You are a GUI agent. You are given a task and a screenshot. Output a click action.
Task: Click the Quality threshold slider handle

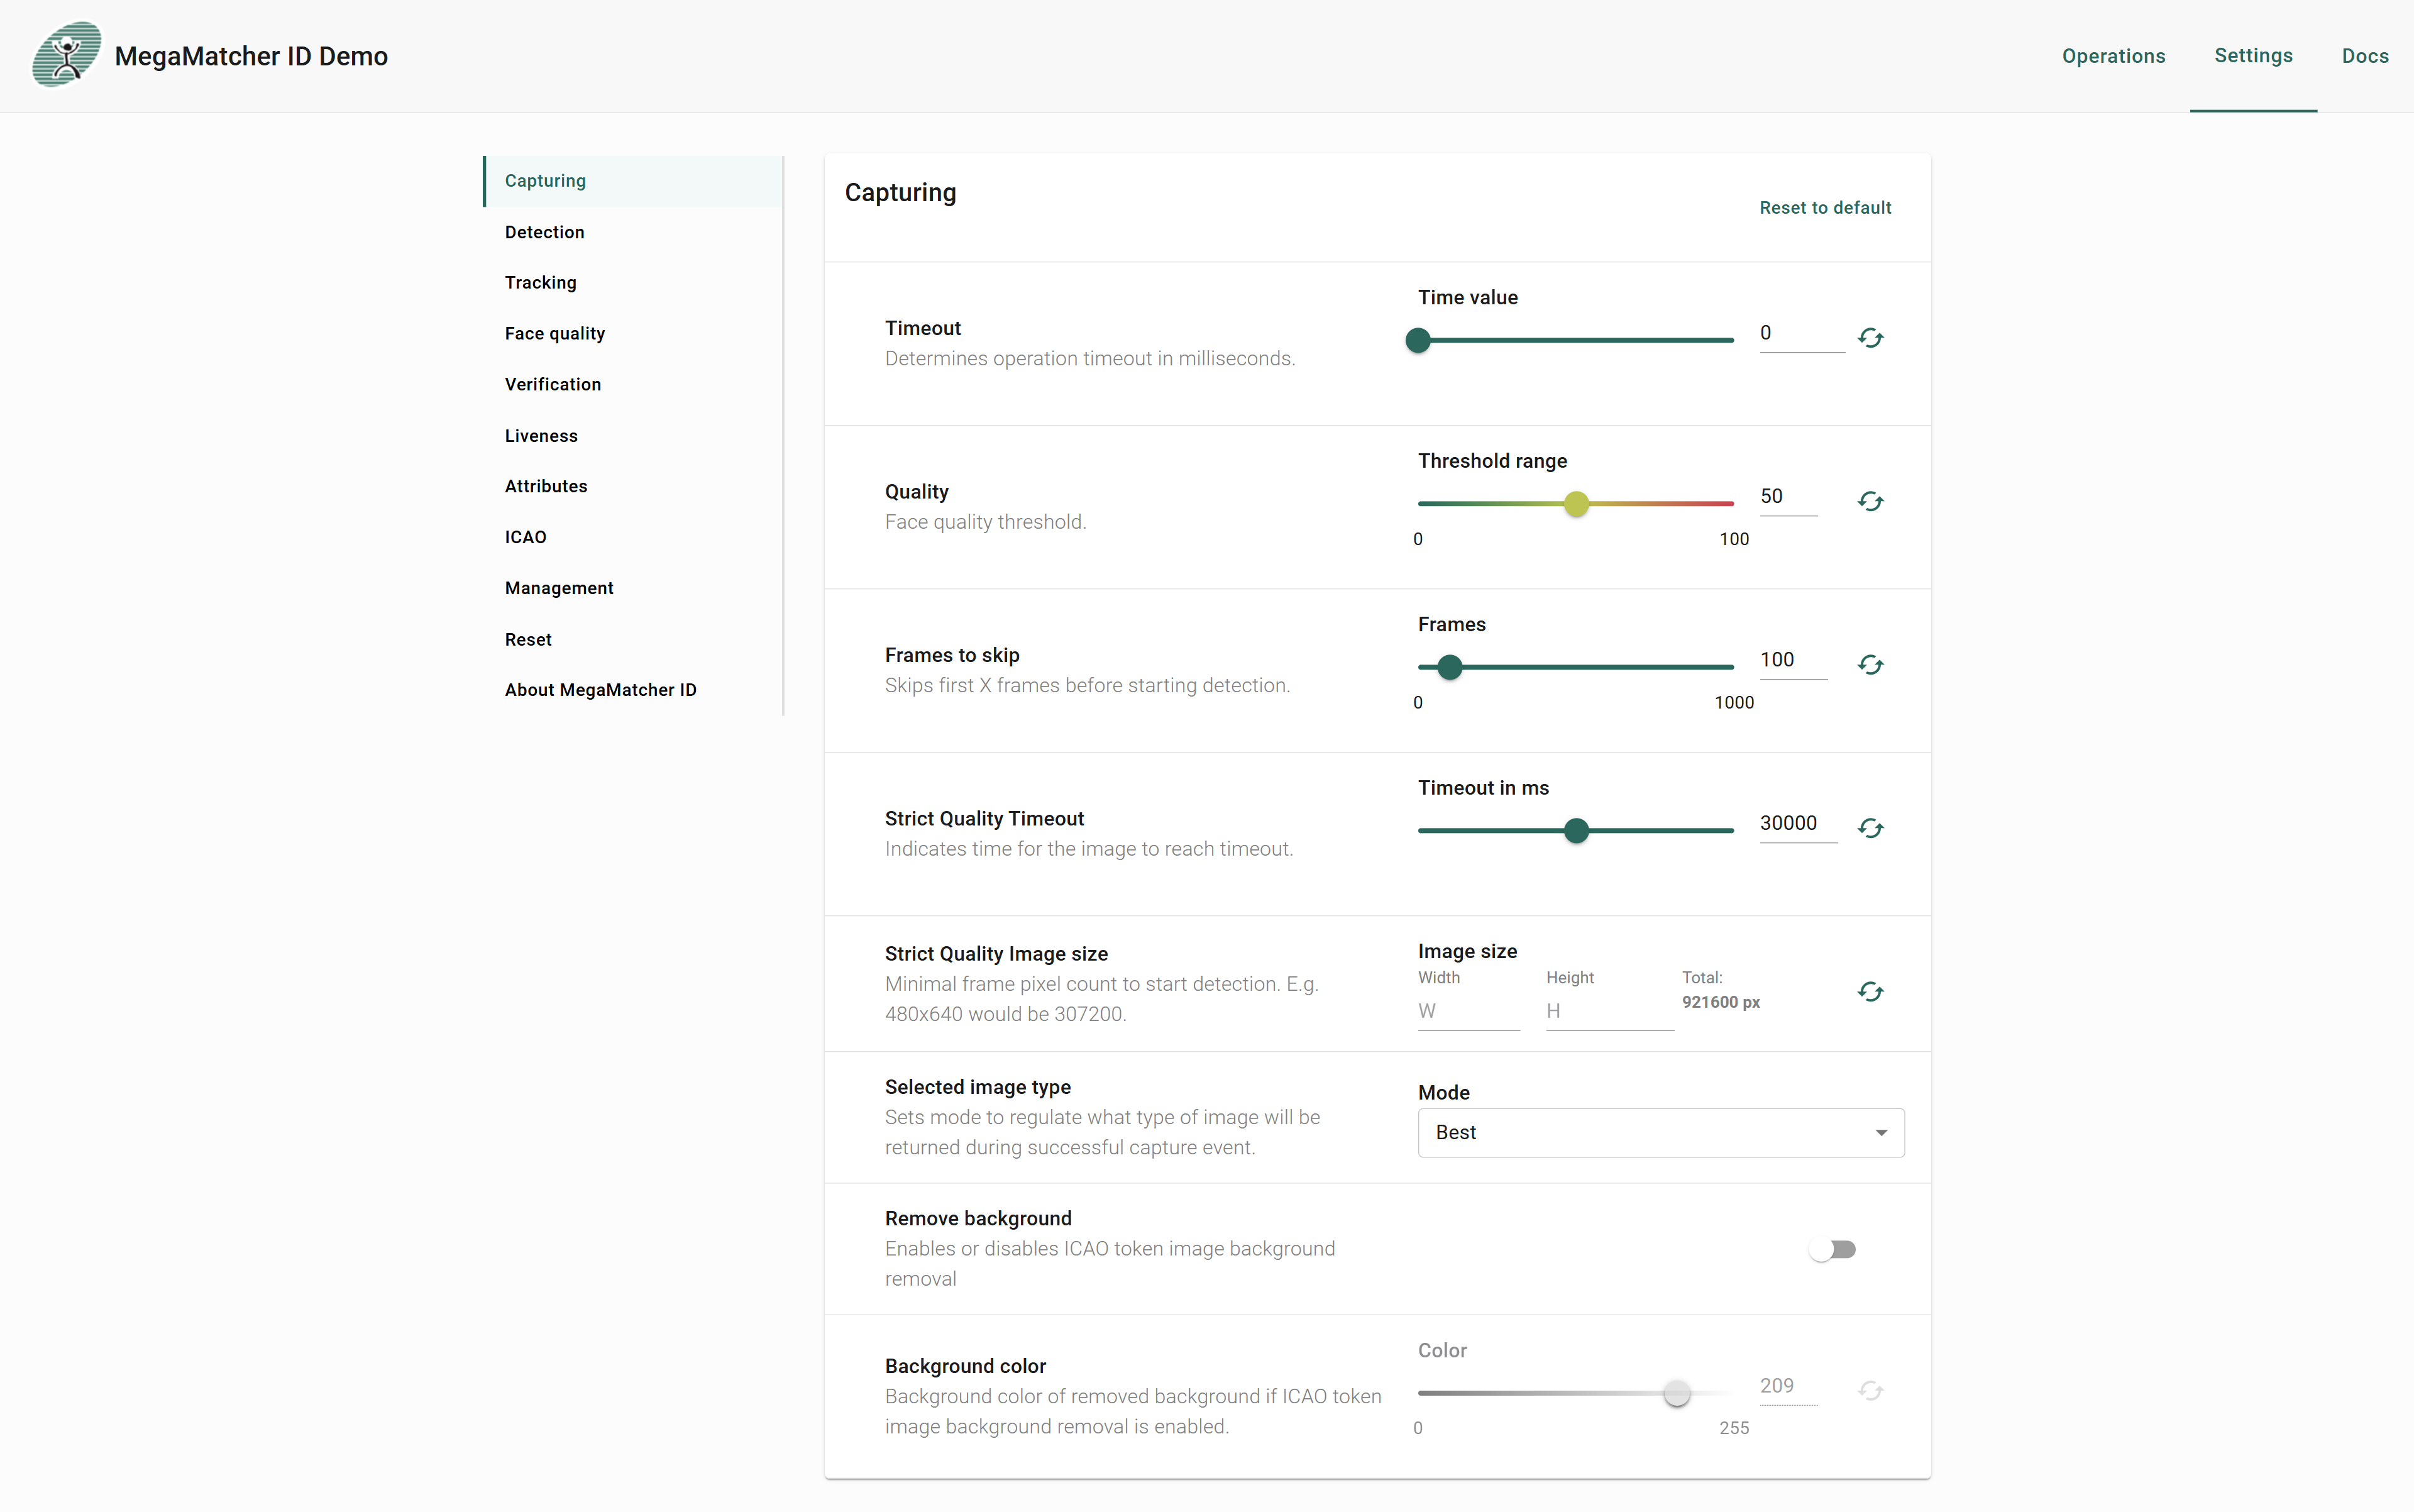[1576, 504]
